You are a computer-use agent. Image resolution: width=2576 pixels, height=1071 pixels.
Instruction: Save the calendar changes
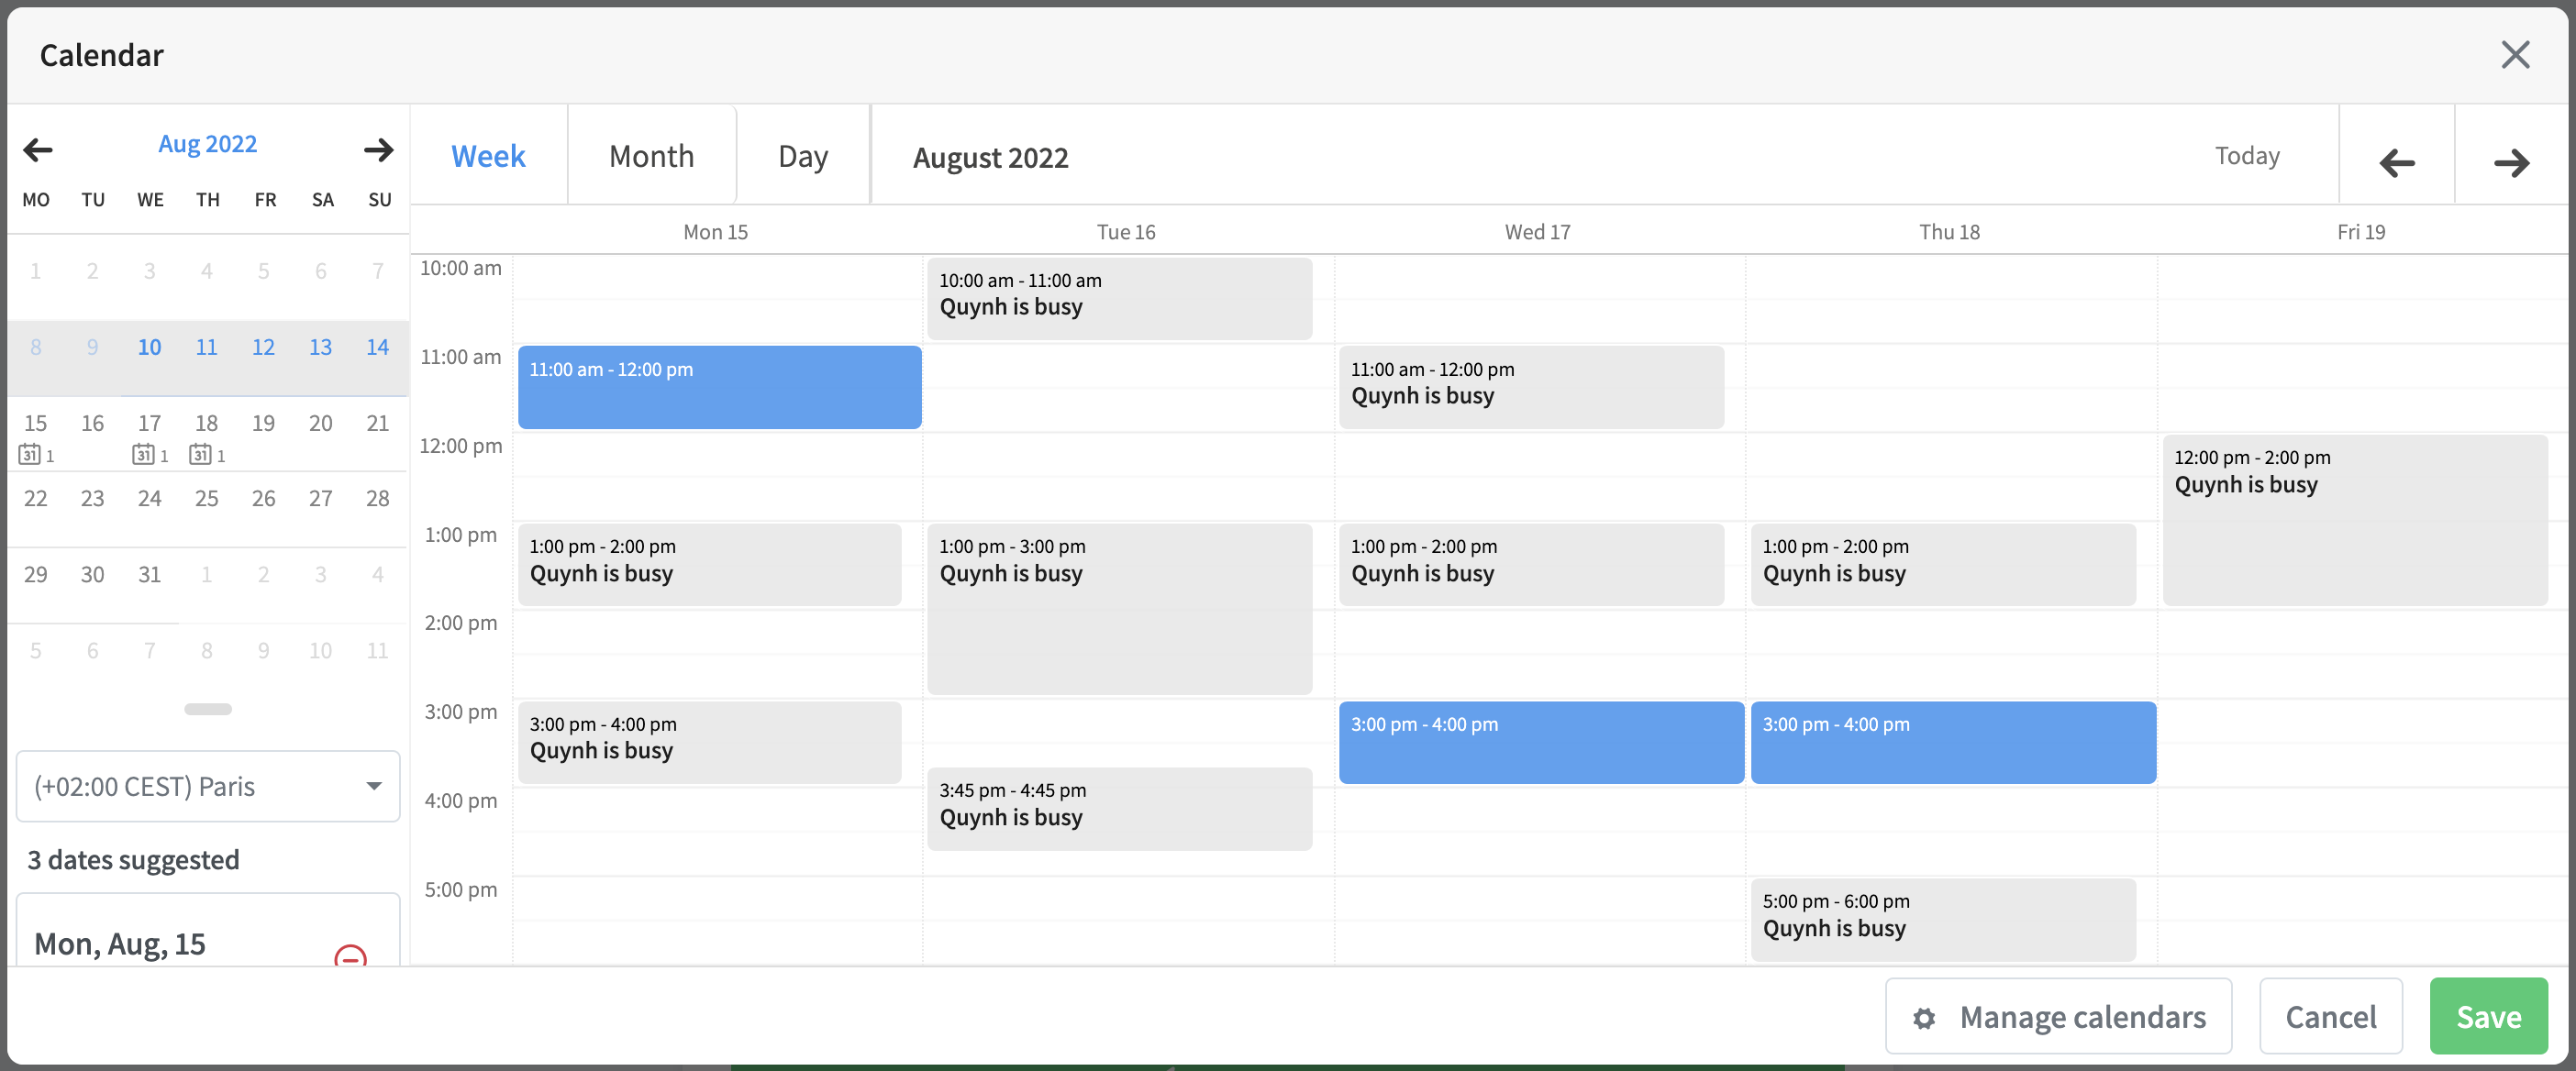pyautogui.click(x=2488, y=1016)
